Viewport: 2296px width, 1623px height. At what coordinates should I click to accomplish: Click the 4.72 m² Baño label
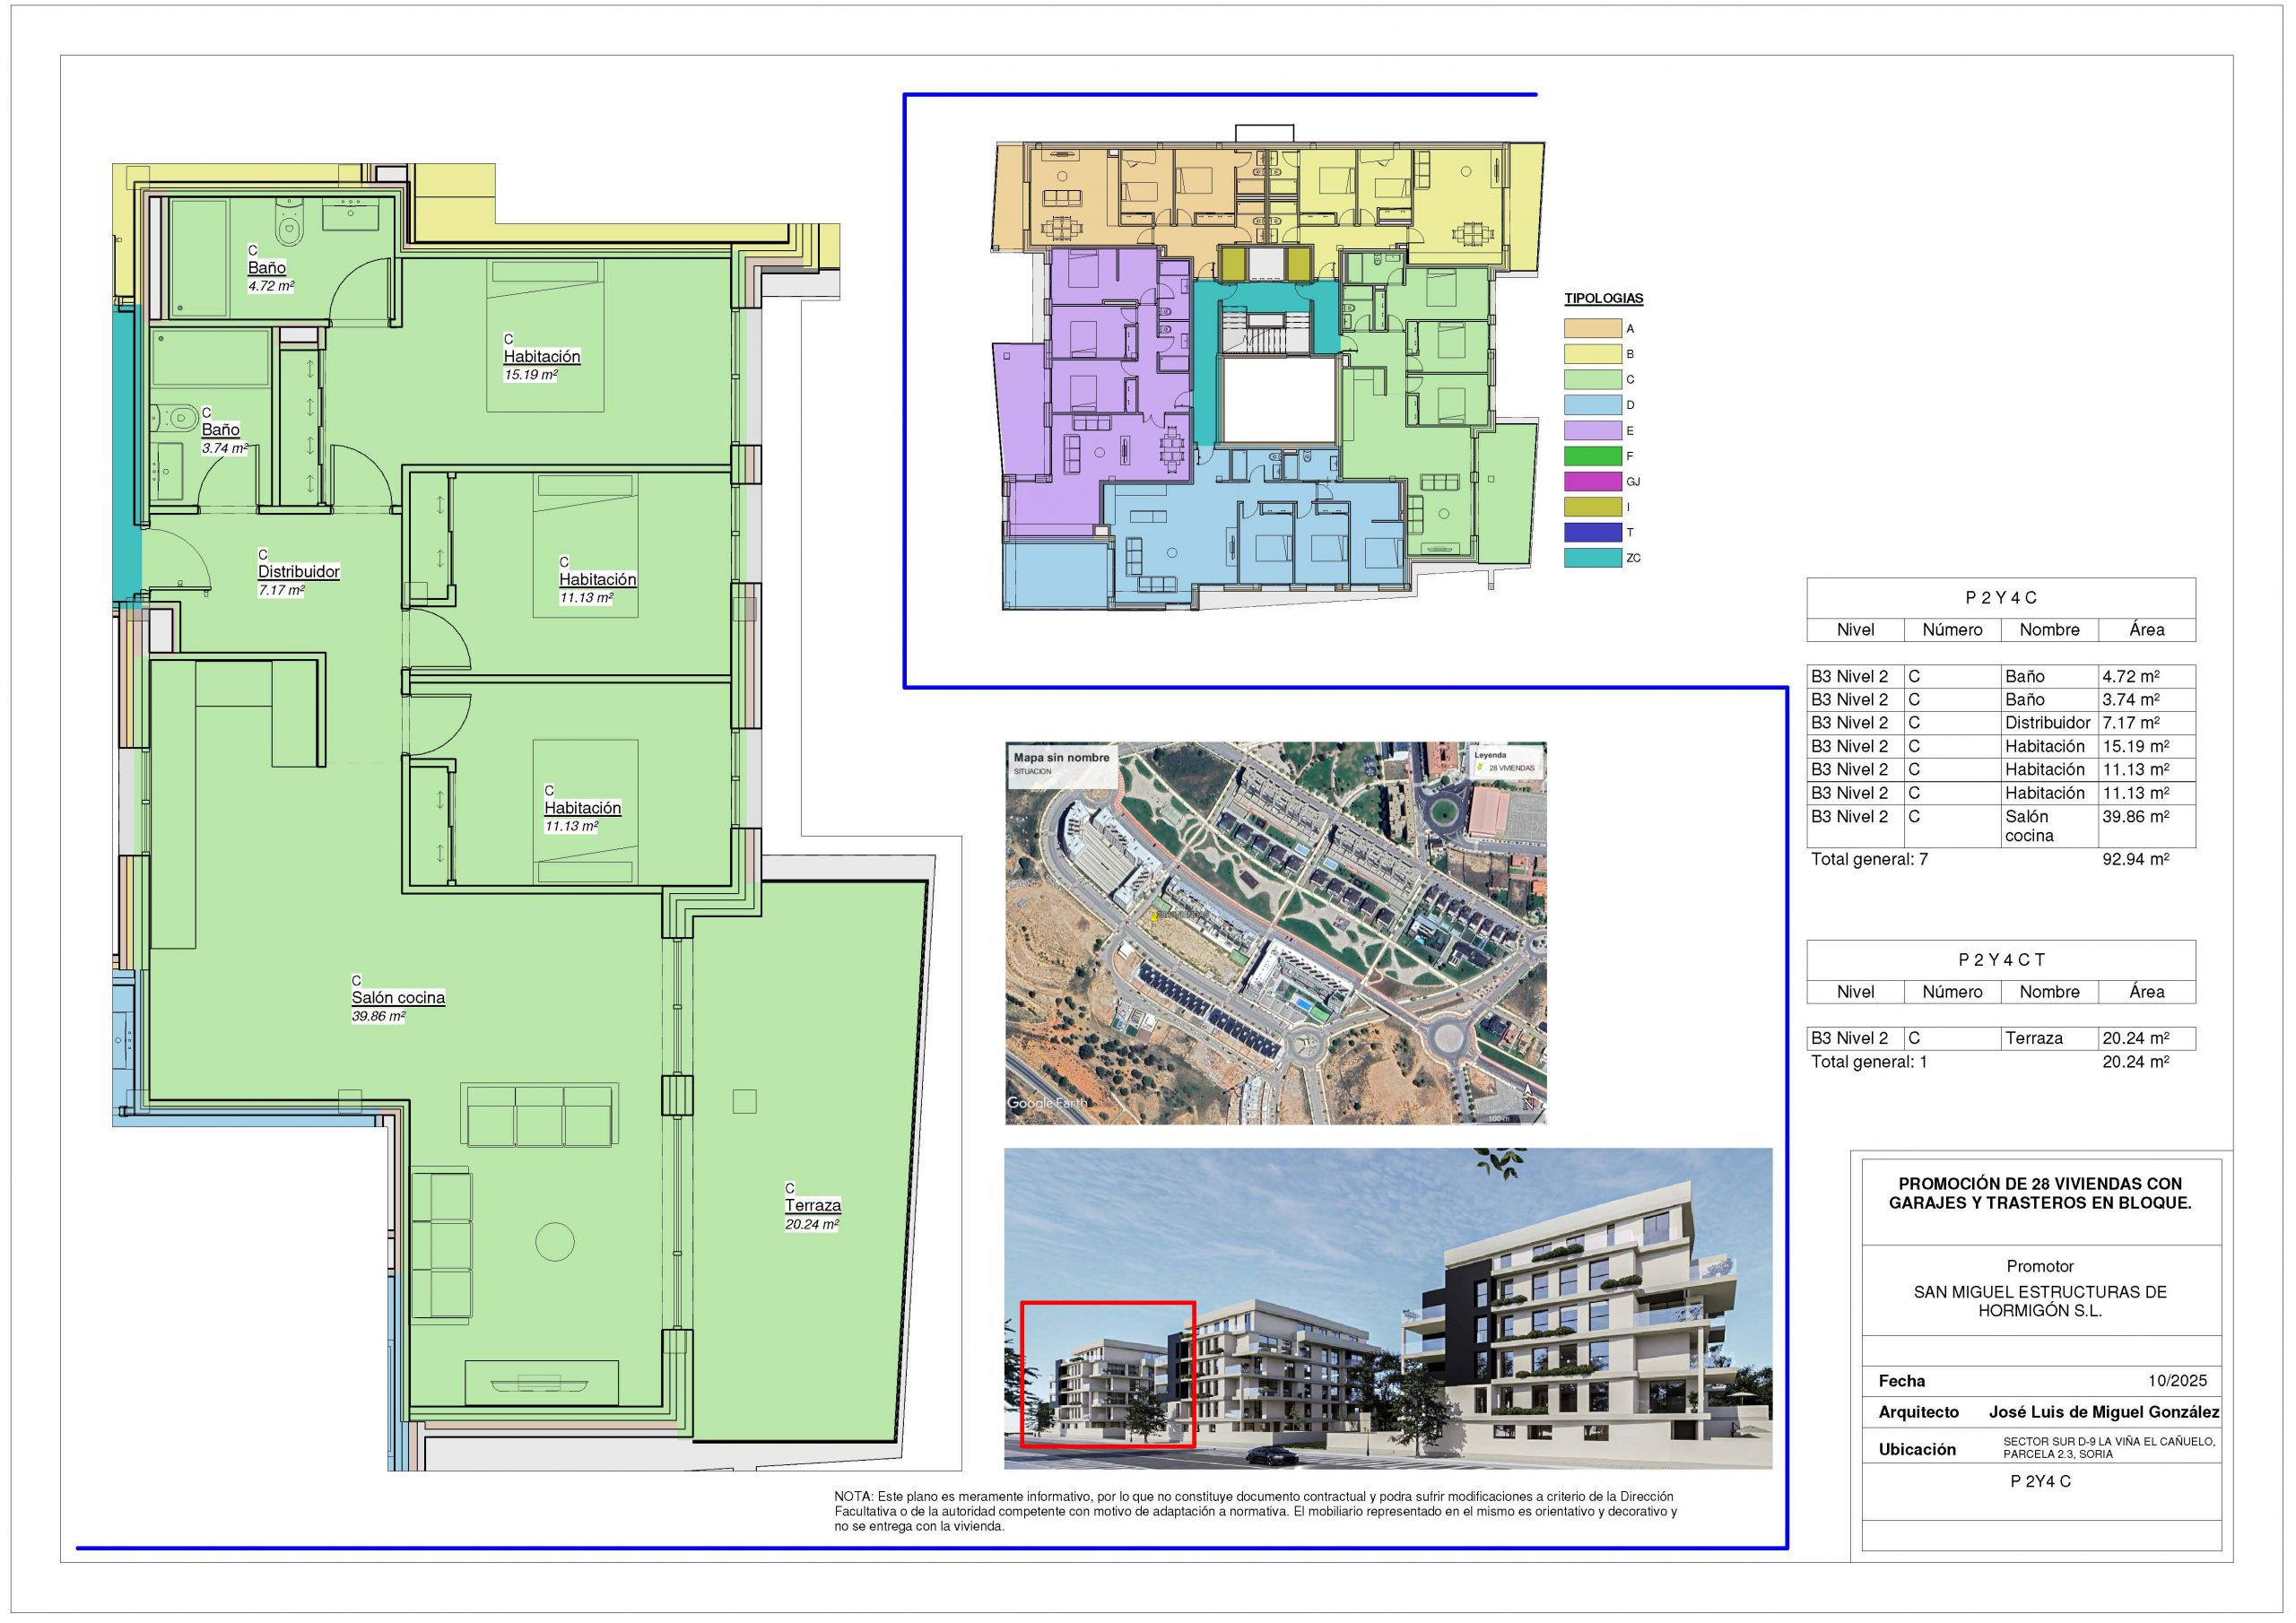pyautogui.click(x=267, y=268)
